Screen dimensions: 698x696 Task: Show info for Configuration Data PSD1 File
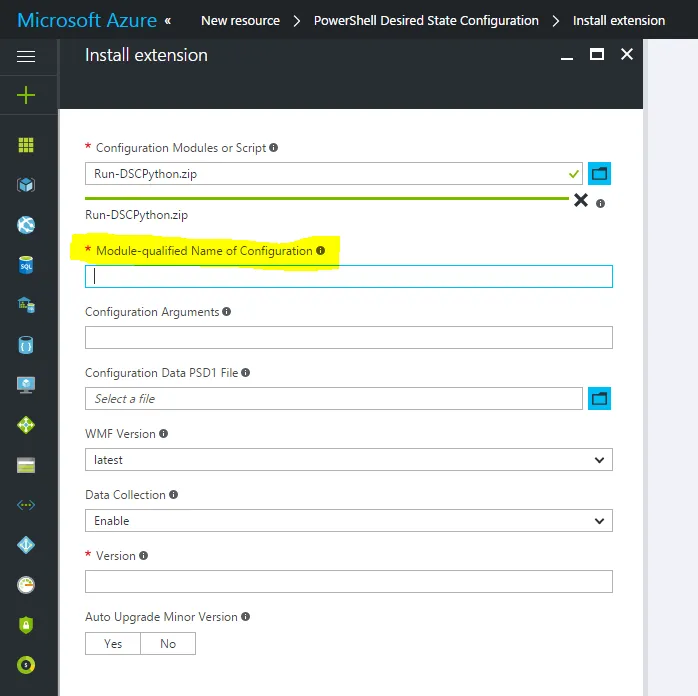(x=245, y=372)
